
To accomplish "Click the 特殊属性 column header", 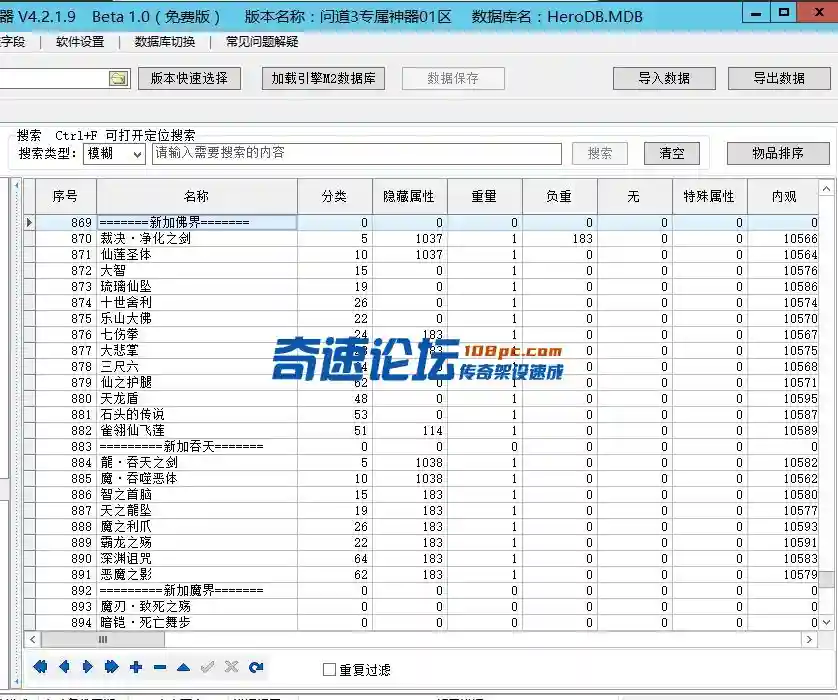I will pos(710,197).
